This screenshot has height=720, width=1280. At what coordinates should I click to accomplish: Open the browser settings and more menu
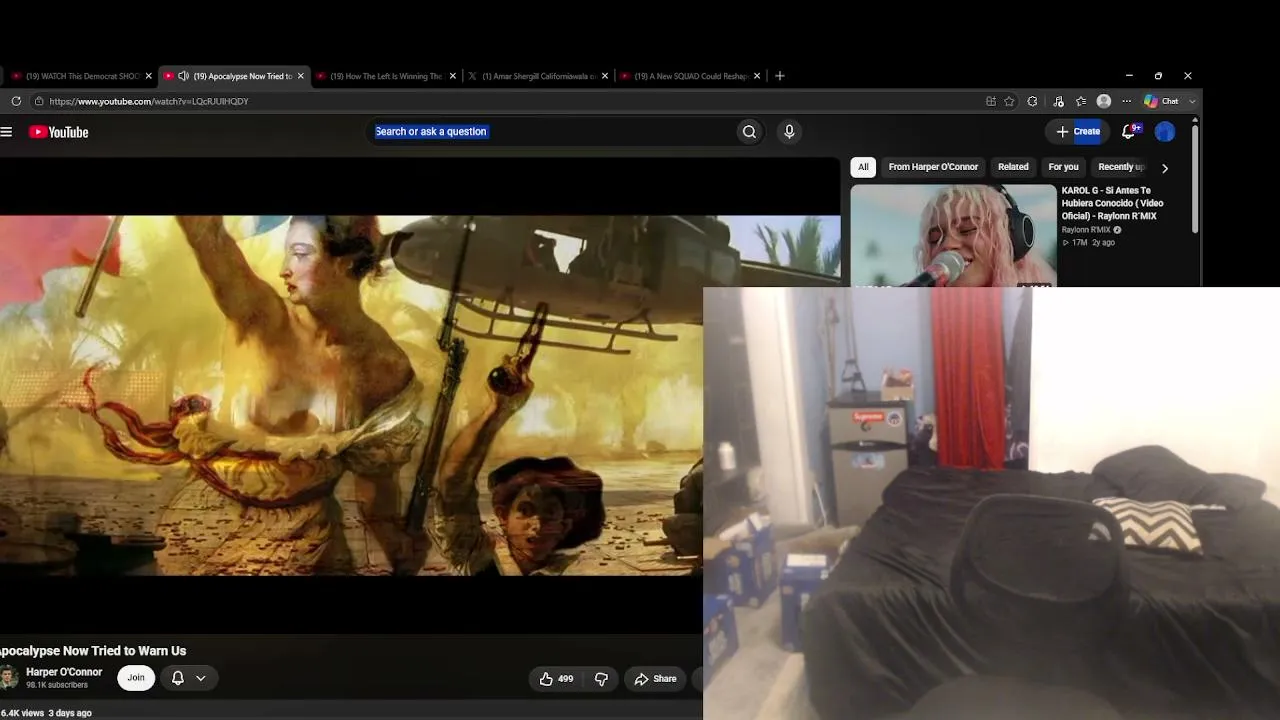click(1127, 101)
